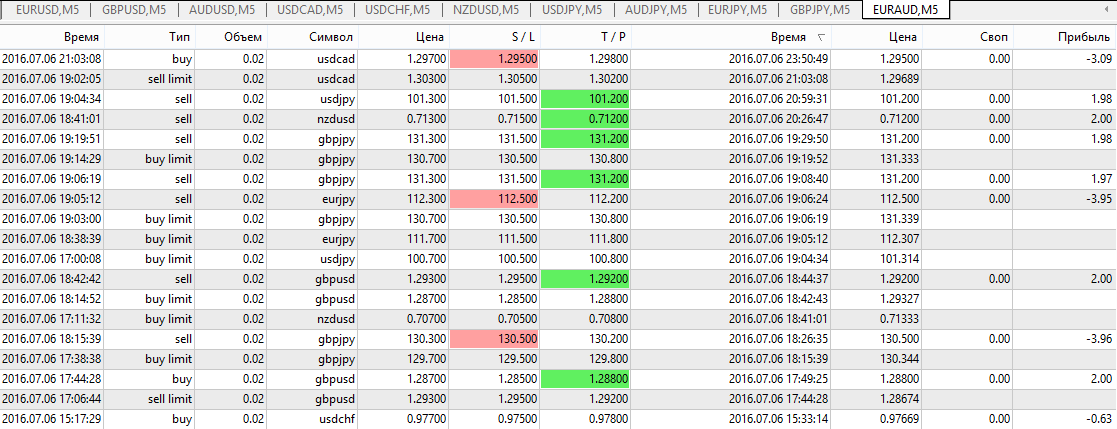
Task: Select the red-highlighted 112.500 cell
Action: [494, 198]
